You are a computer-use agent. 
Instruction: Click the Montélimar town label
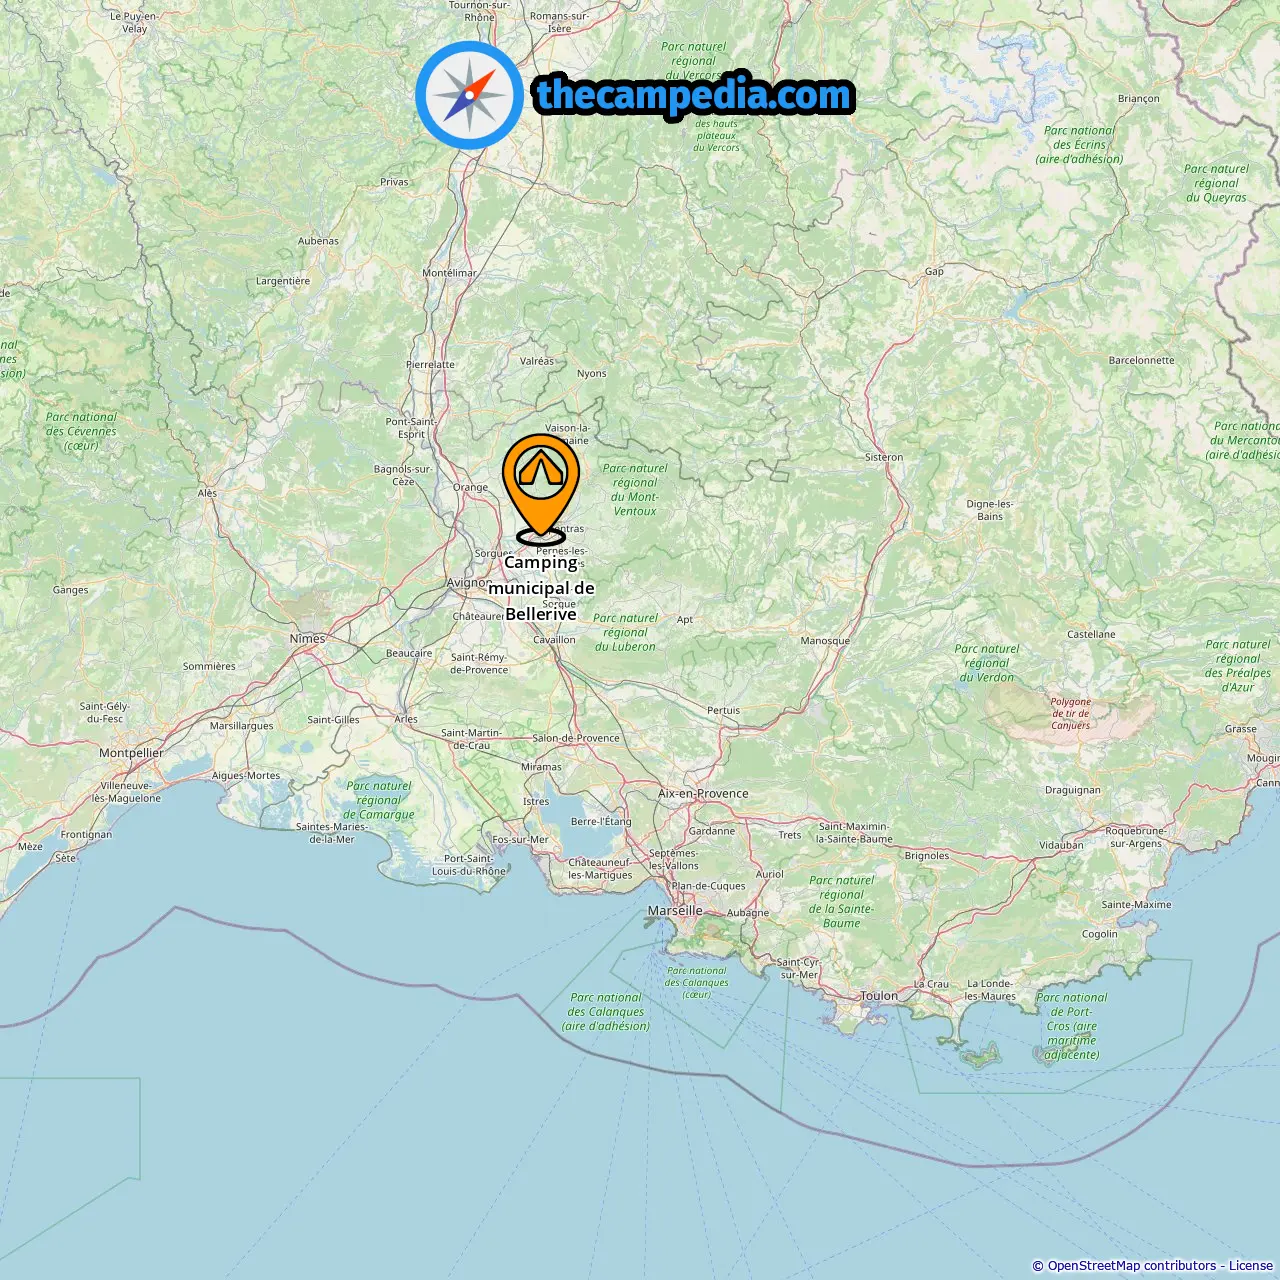point(449,273)
